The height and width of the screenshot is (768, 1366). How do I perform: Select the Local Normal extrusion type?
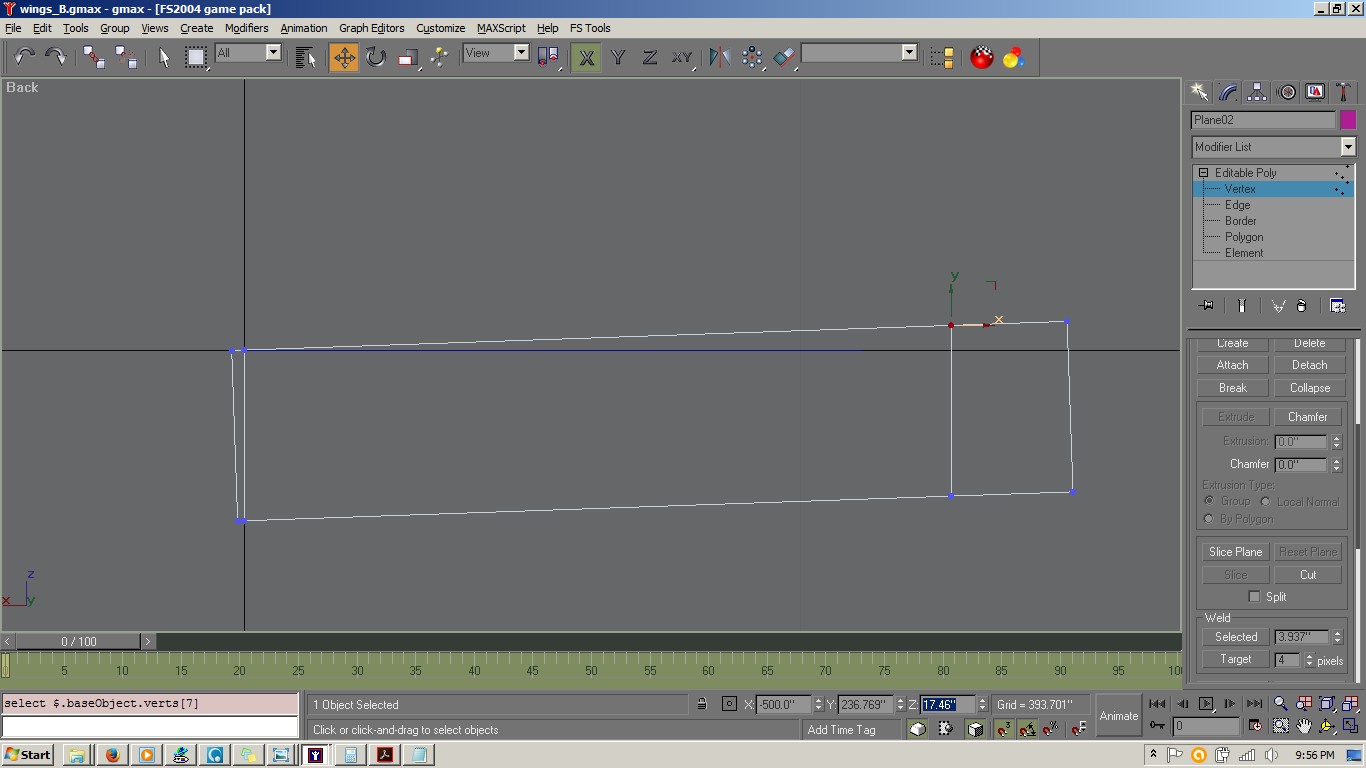pyautogui.click(x=1265, y=501)
